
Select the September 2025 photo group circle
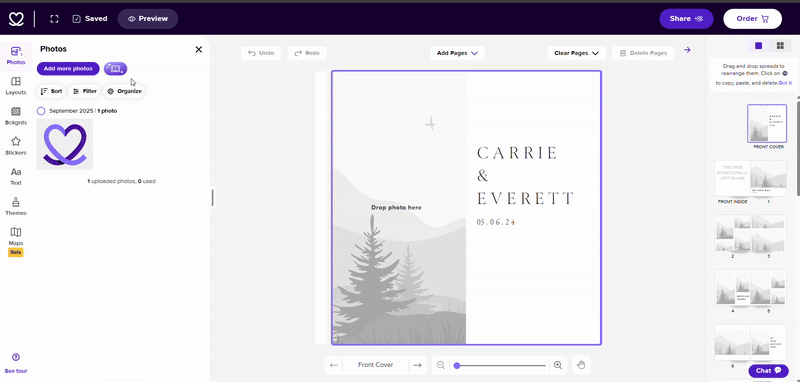pos(41,111)
